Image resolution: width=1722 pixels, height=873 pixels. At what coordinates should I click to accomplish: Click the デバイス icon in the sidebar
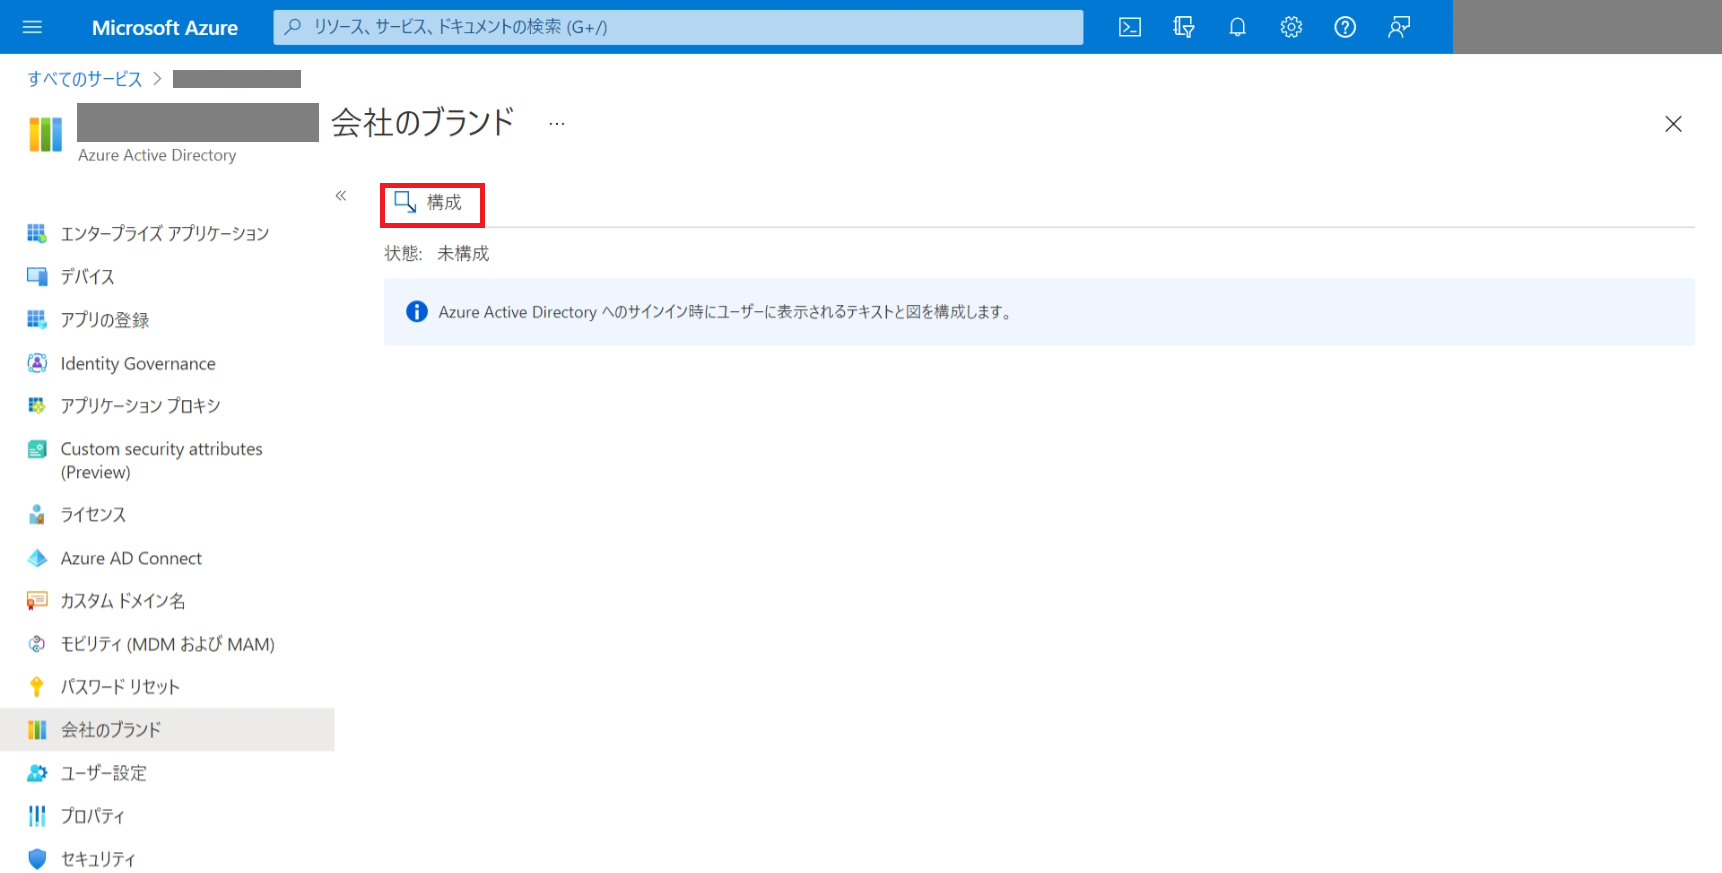point(37,276)
